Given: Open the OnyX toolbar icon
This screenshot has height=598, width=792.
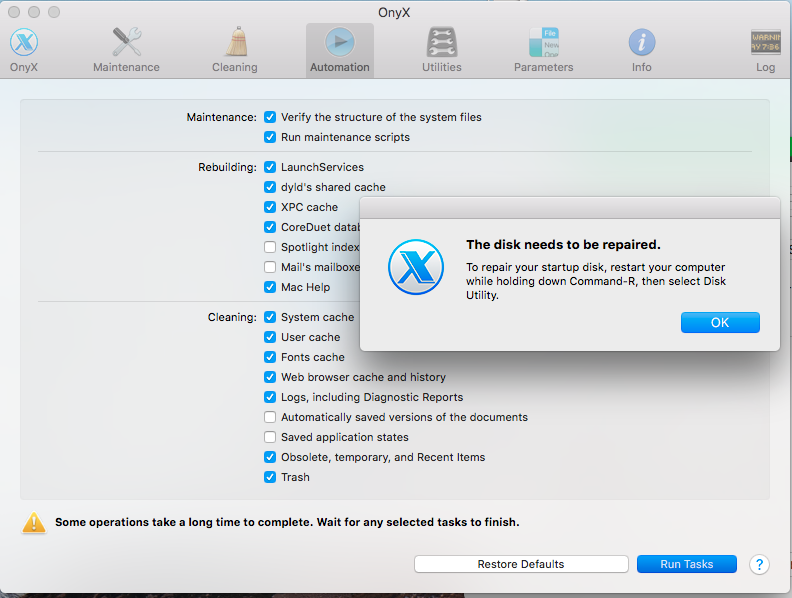Looking at the screenshot, I should click(24, 50).
